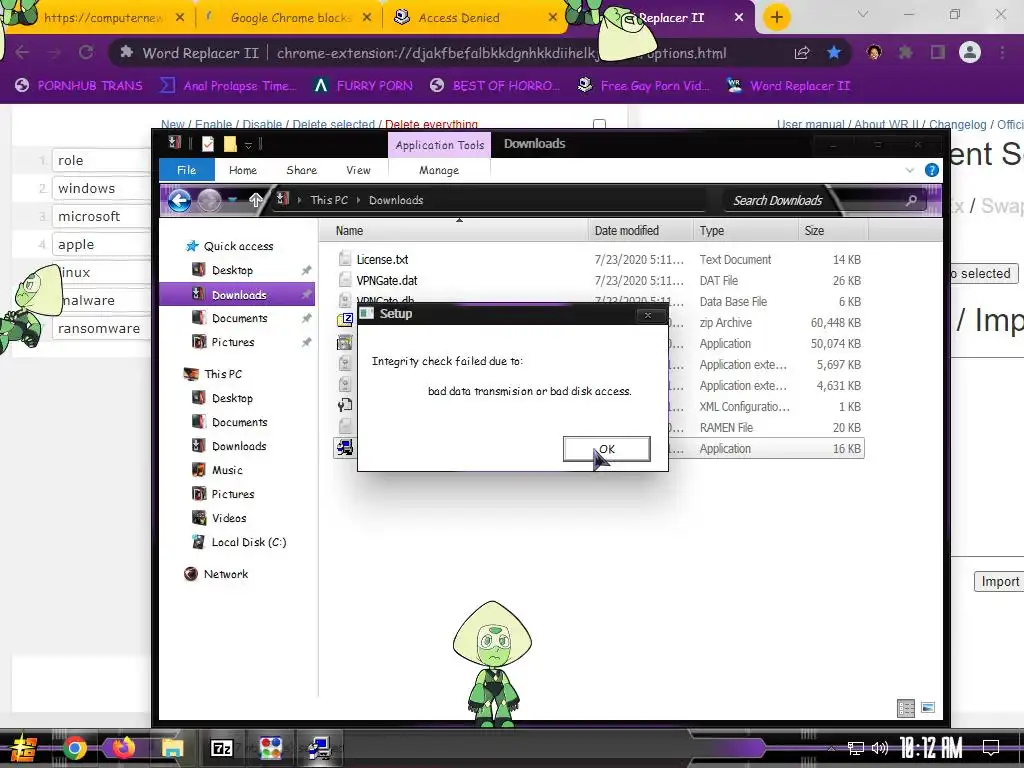Viewport: 1024px width, 768px height.
Task: Open Quick access in sidebar
Action: pyautogui.click(x=238, y=246)
